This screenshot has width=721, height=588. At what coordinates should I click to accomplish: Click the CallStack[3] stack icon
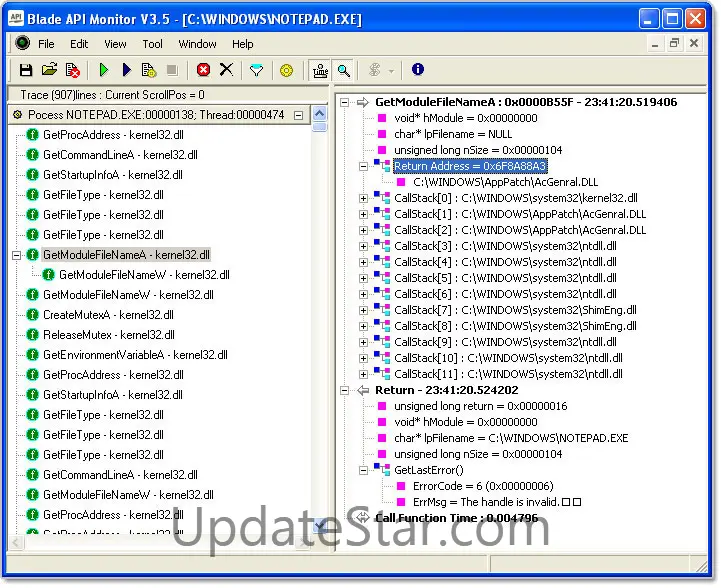[x=382, y=246]
